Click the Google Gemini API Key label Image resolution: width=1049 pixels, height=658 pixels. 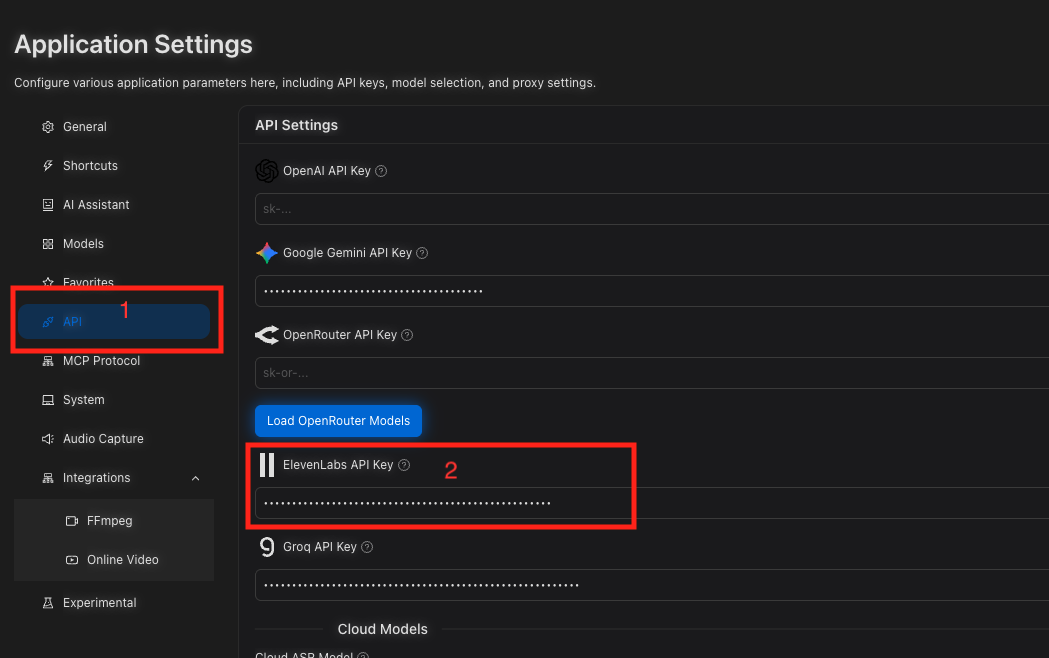[x=347, y=253]
